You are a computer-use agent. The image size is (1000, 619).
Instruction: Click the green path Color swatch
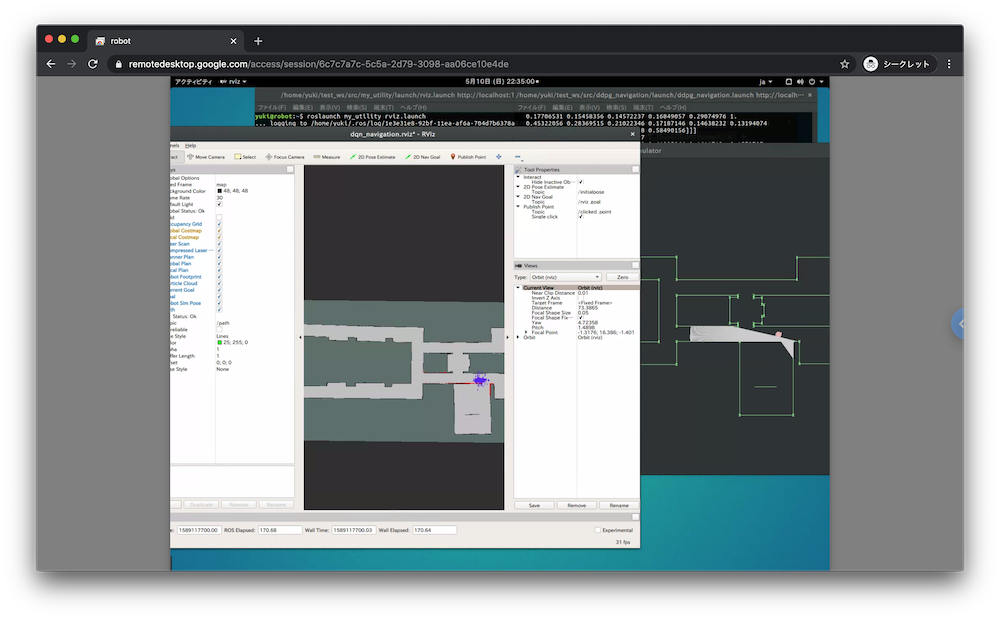tap(219, 342)
